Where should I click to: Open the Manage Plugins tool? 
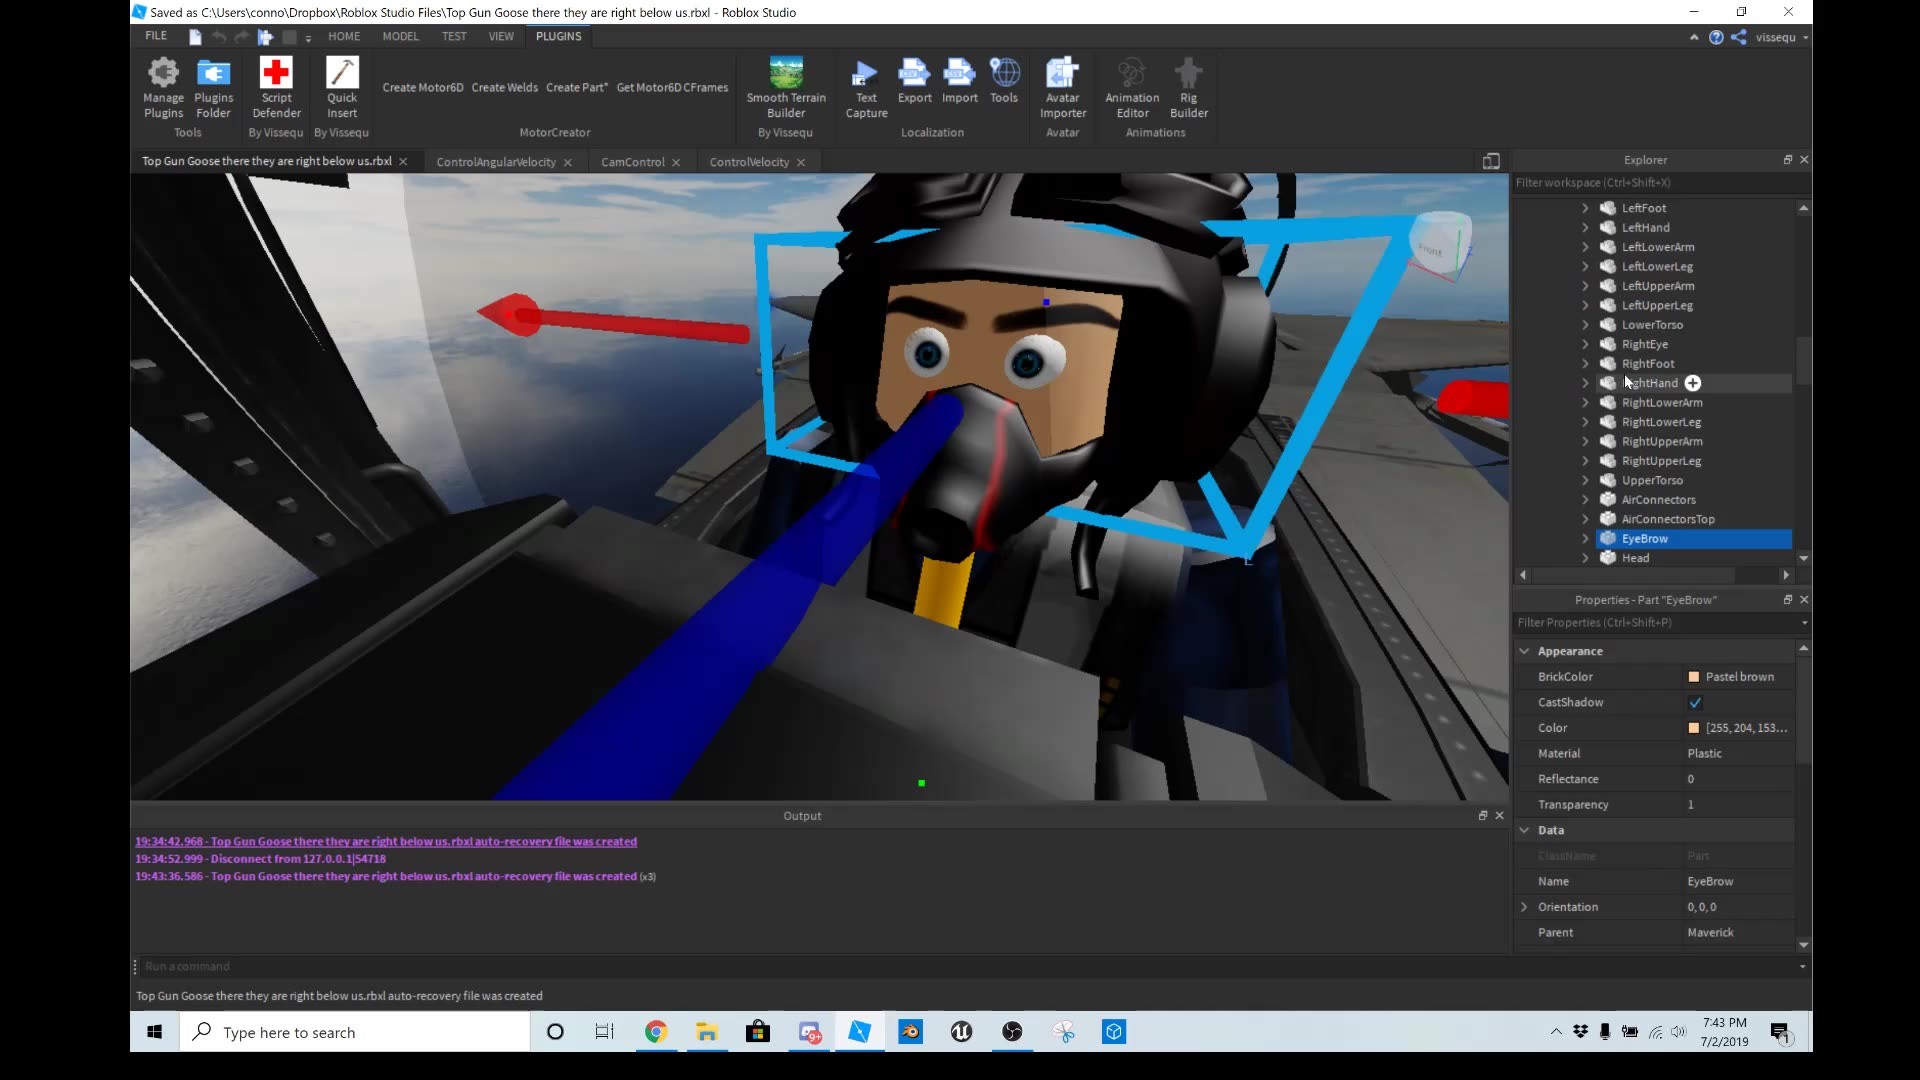[163, 88]
